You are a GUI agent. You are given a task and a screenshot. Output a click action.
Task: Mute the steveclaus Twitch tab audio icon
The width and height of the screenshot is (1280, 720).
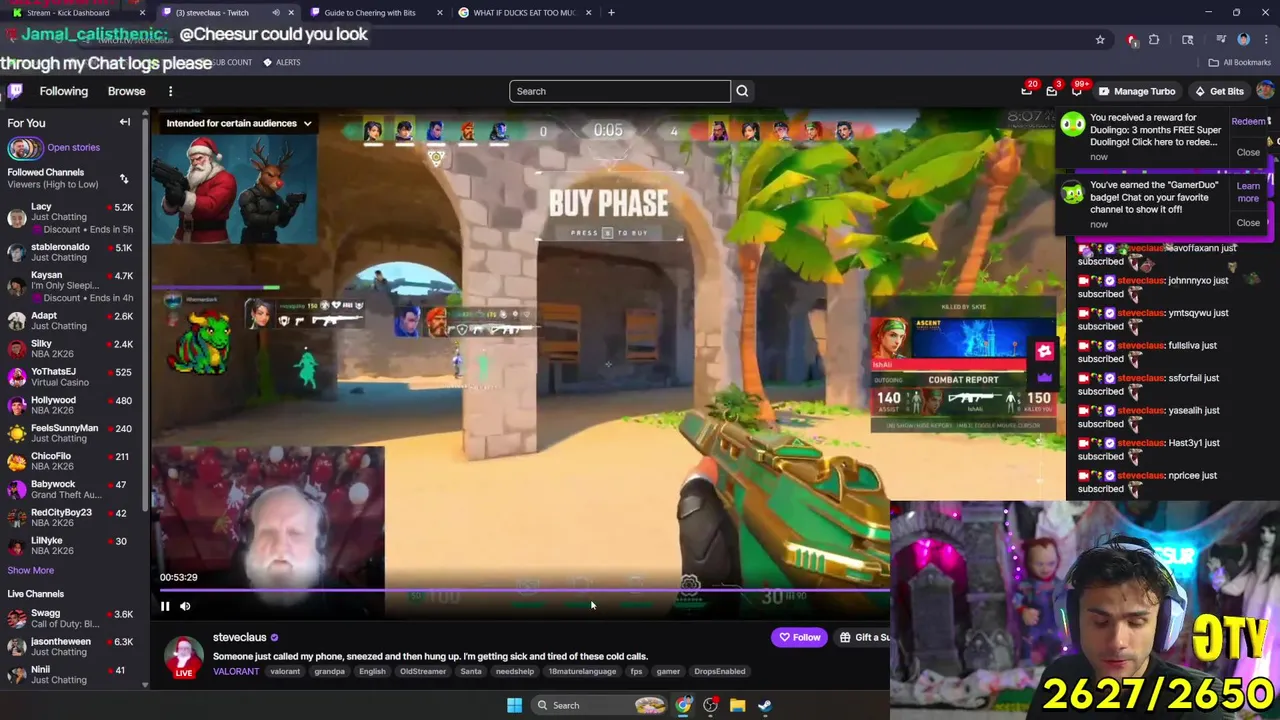tap(276, 13)
